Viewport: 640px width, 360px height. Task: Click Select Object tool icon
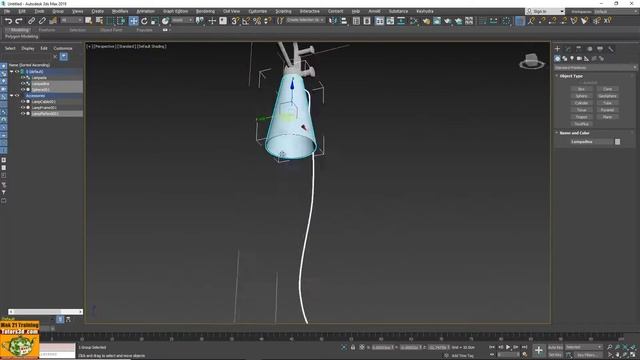[x=89, y=21]
